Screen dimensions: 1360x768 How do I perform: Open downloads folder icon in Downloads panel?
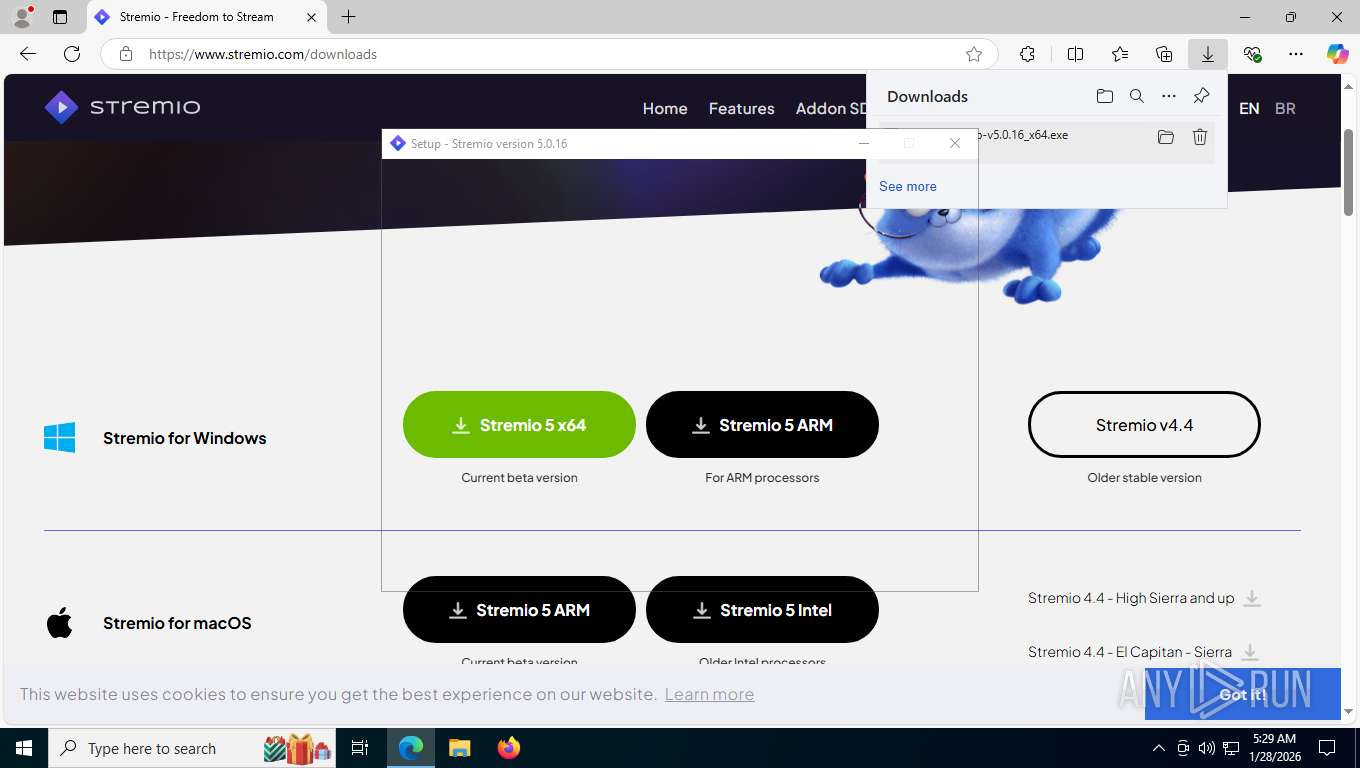[x=1104, y=96]
